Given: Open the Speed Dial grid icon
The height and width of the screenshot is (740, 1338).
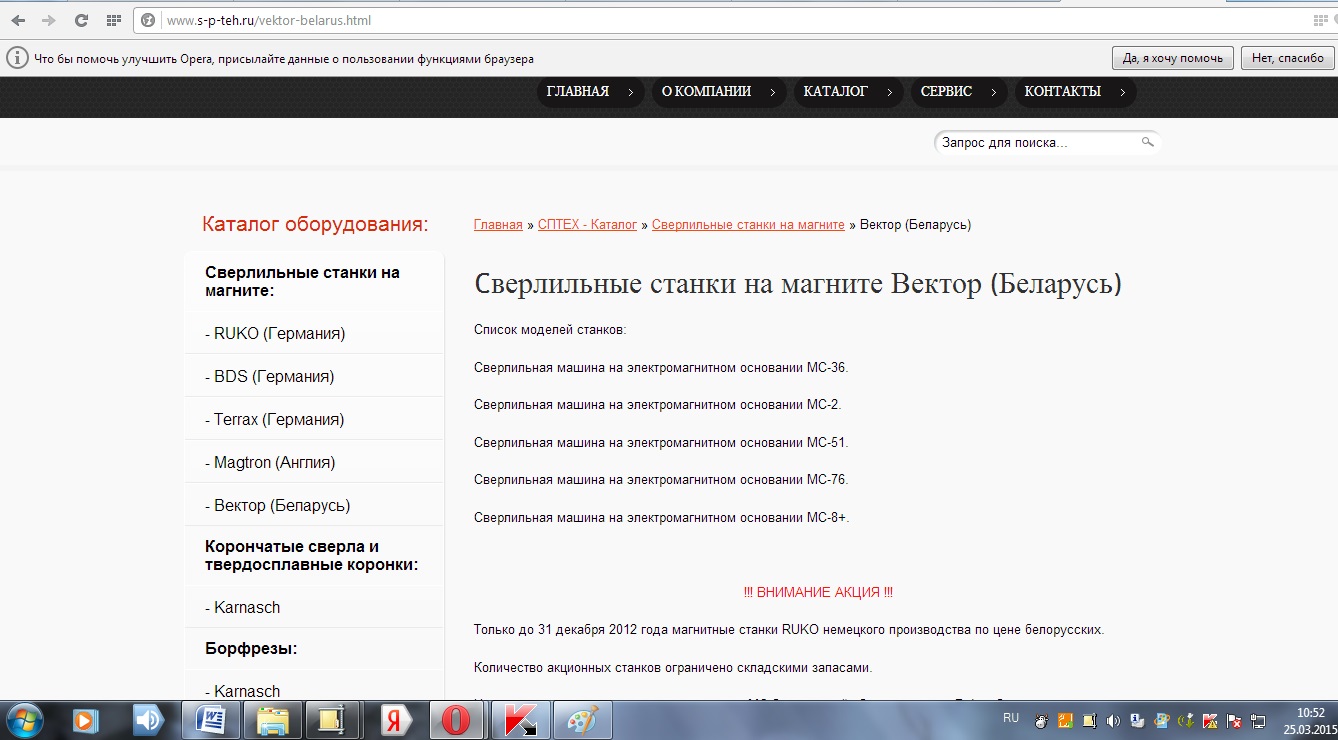Looking at the screenshot, I should tap(114, 20).
